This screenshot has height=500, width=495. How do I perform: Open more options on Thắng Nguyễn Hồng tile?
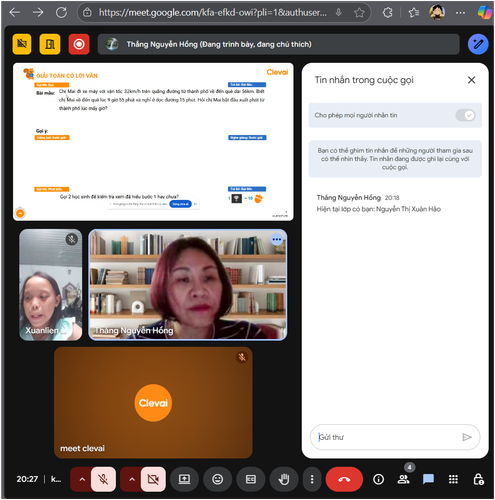tap(277, 239)
